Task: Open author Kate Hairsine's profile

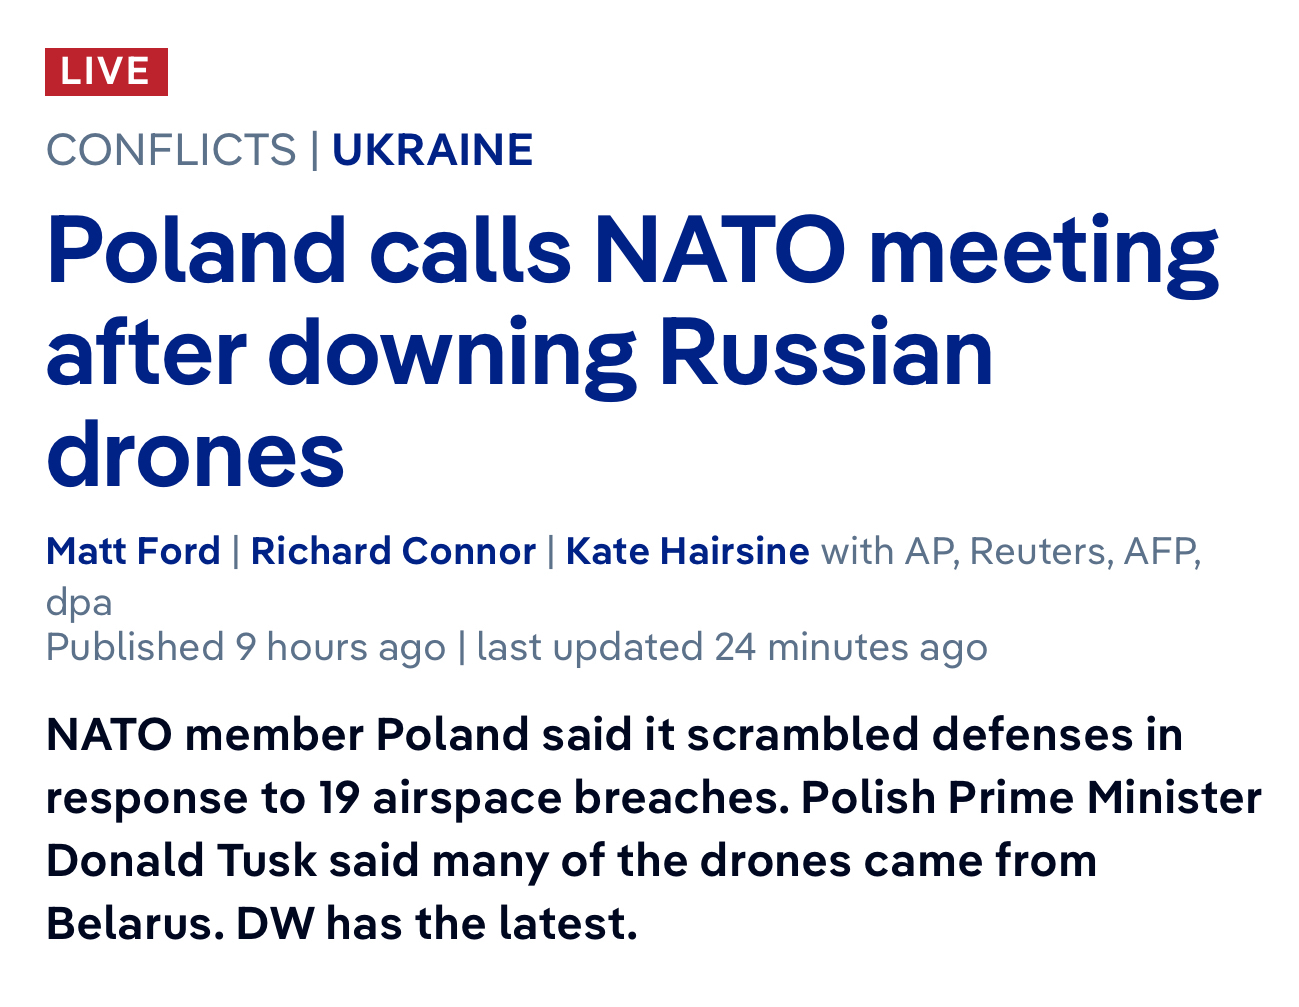Action: (x=687, y=551)
